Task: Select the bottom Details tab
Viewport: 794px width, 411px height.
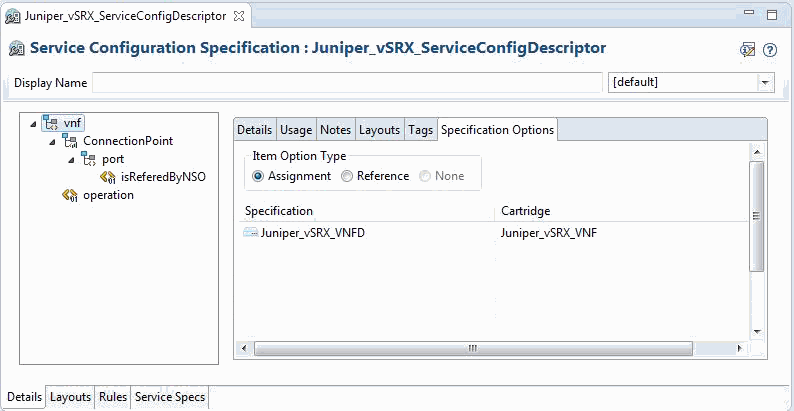Action: click(25, 397)
